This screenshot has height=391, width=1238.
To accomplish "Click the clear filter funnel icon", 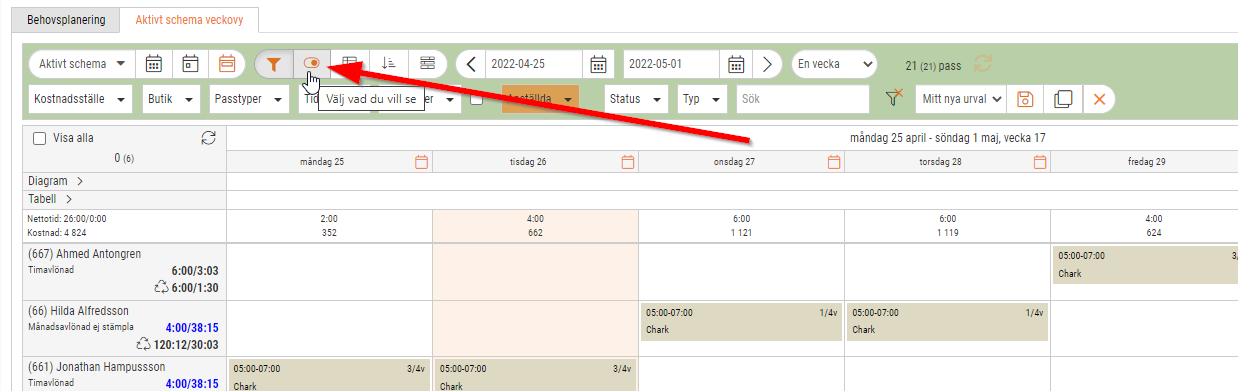I will 894,98.
